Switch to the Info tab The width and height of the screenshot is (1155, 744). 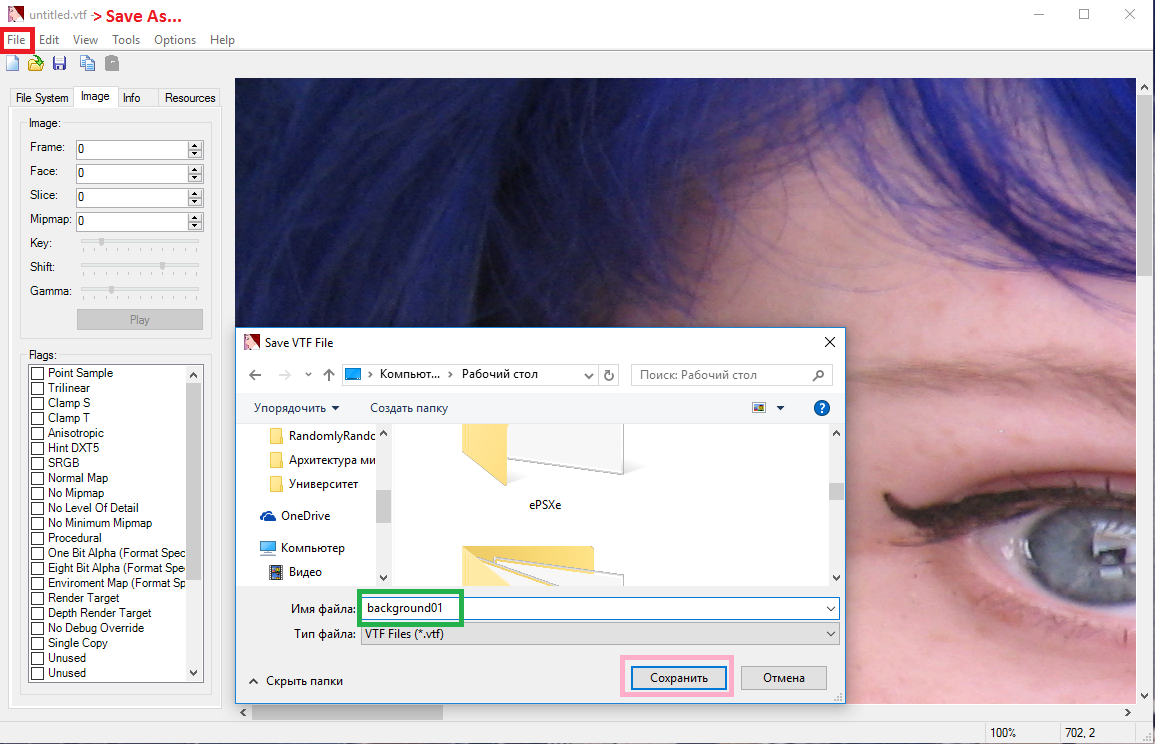(x=132, y=97)
